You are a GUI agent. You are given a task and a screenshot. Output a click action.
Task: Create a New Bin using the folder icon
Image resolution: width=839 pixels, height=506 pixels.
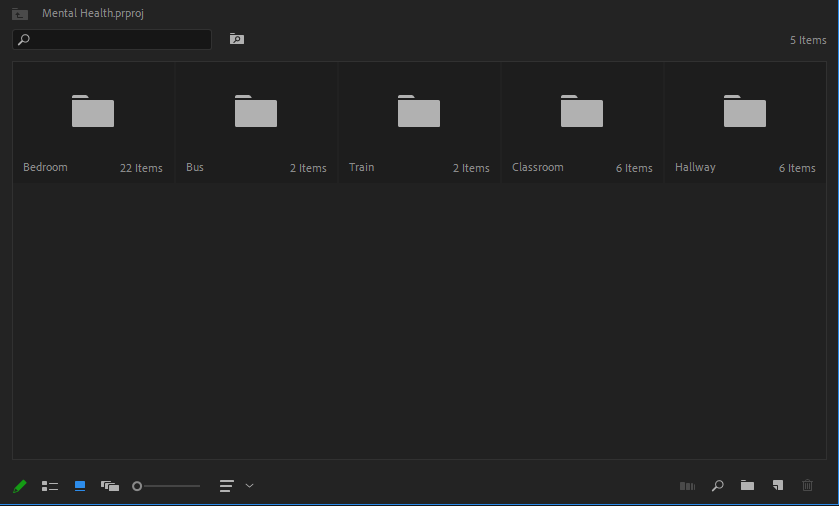(748, 485)
